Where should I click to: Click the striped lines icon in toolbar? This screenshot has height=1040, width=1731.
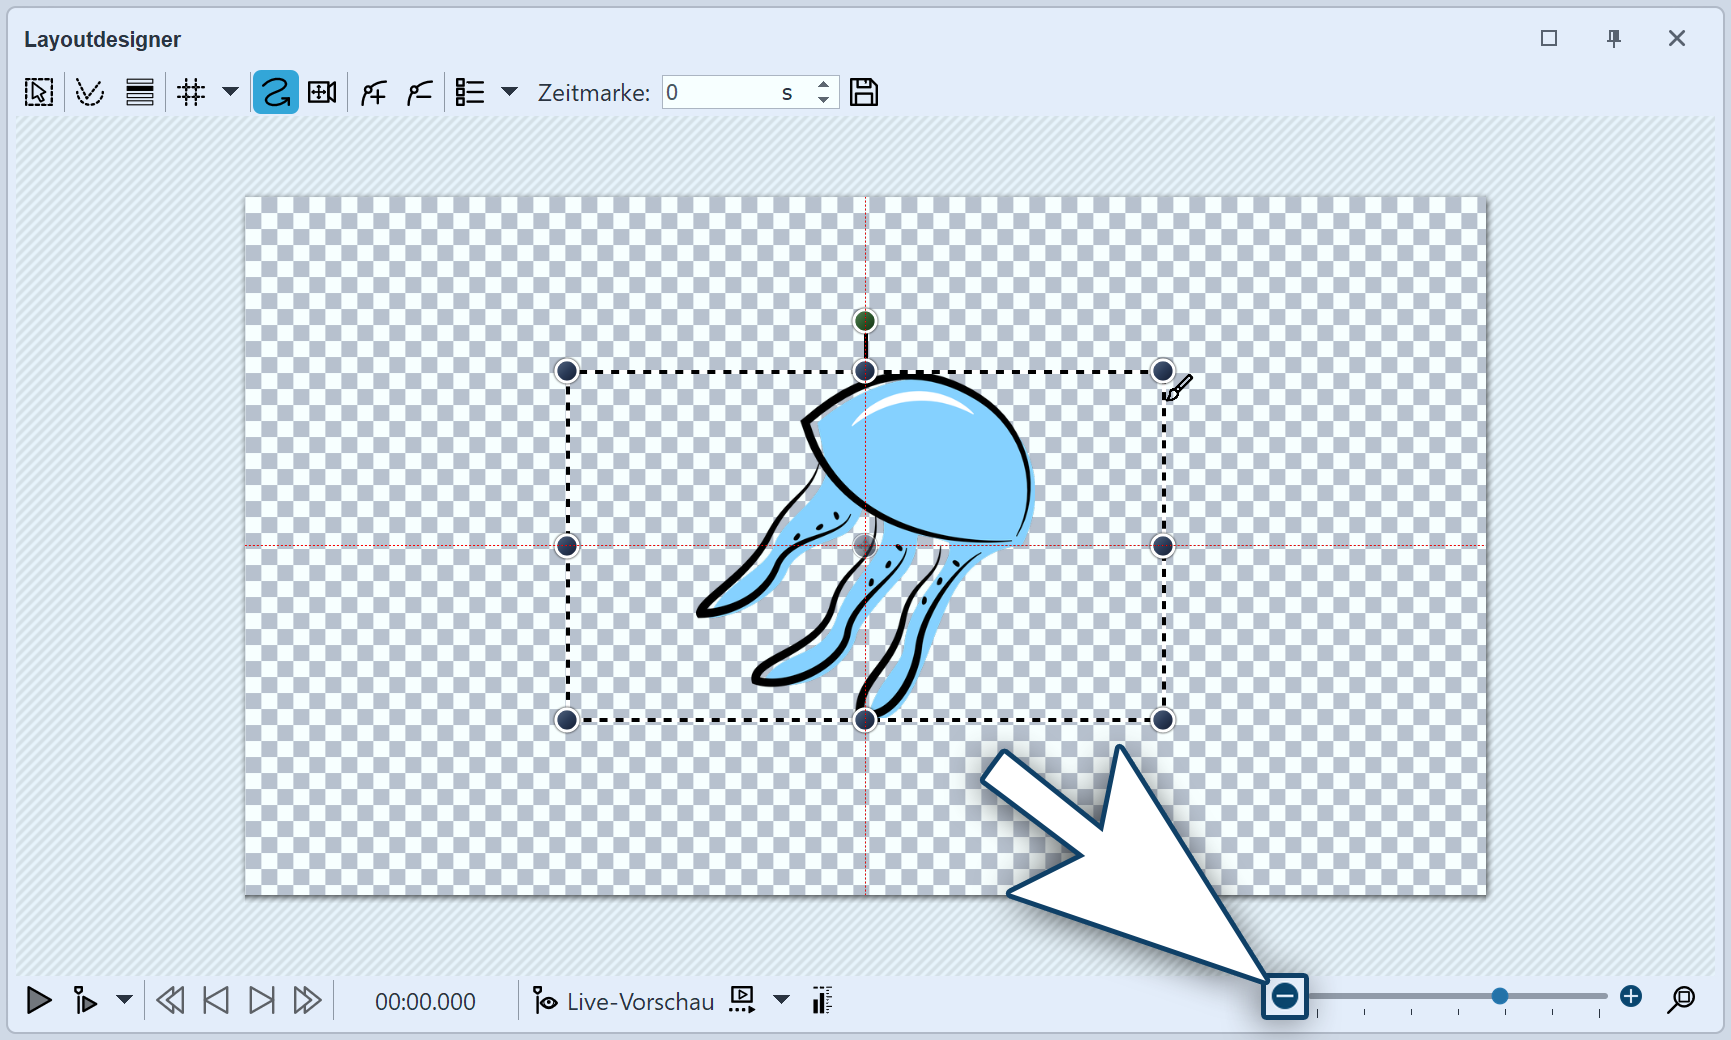(x=140, y=93)
